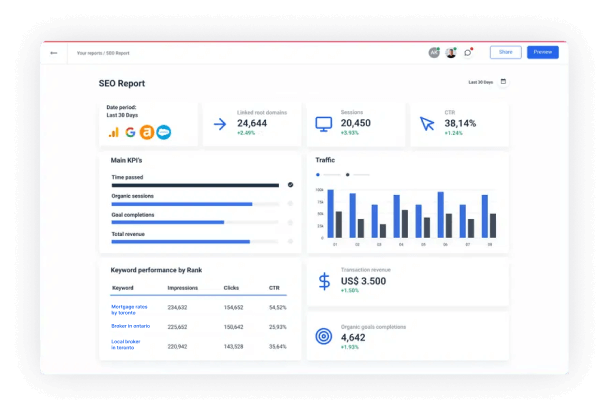
Task: Open the Google Analytics bar-chart icon
Action: pos(114,131)
